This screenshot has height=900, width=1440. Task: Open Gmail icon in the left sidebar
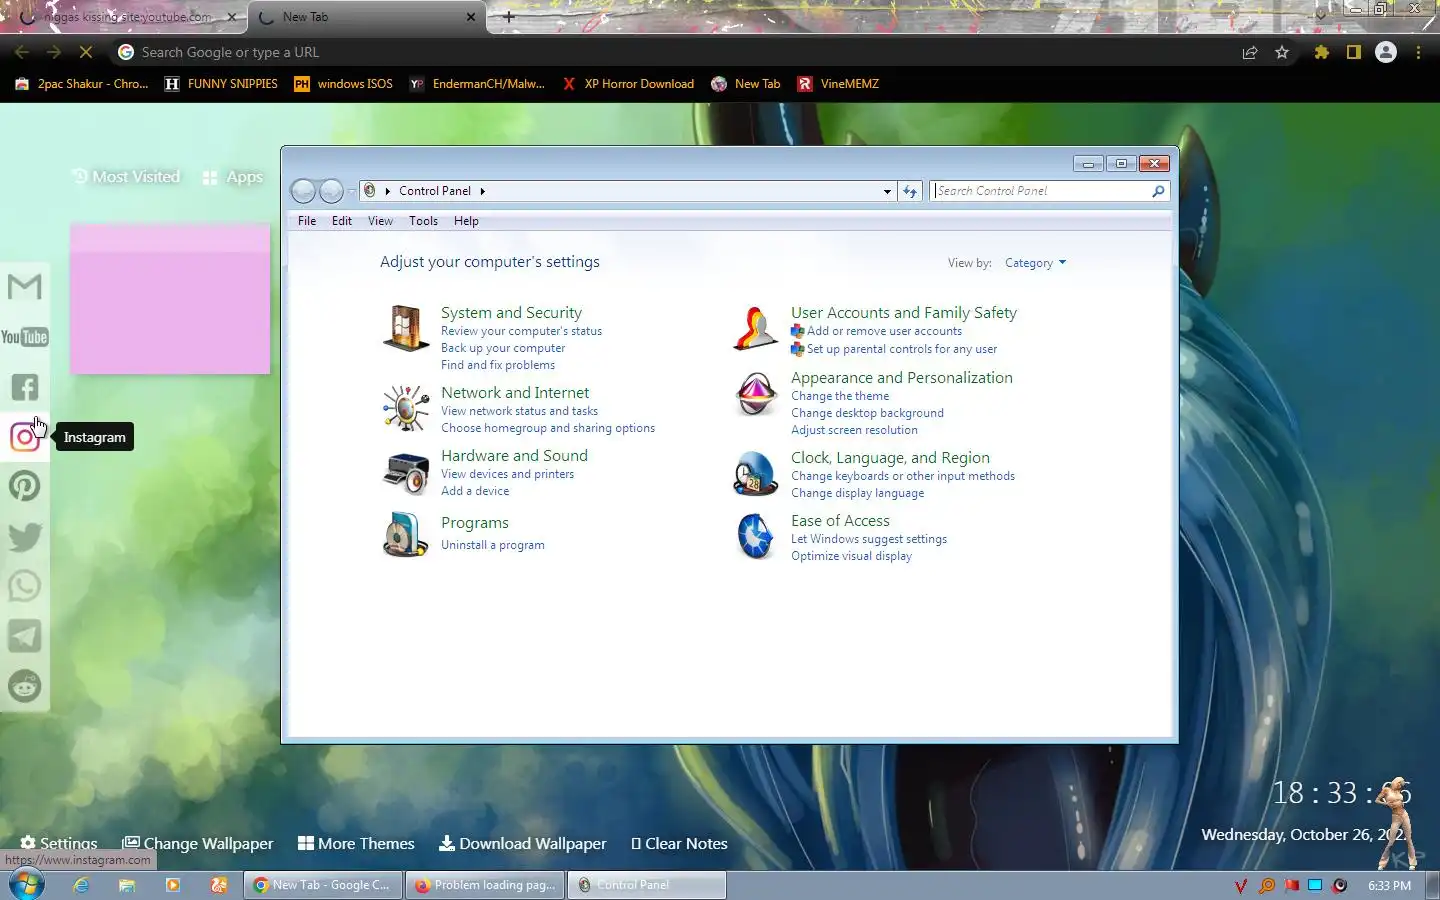(x=24, y=287)
